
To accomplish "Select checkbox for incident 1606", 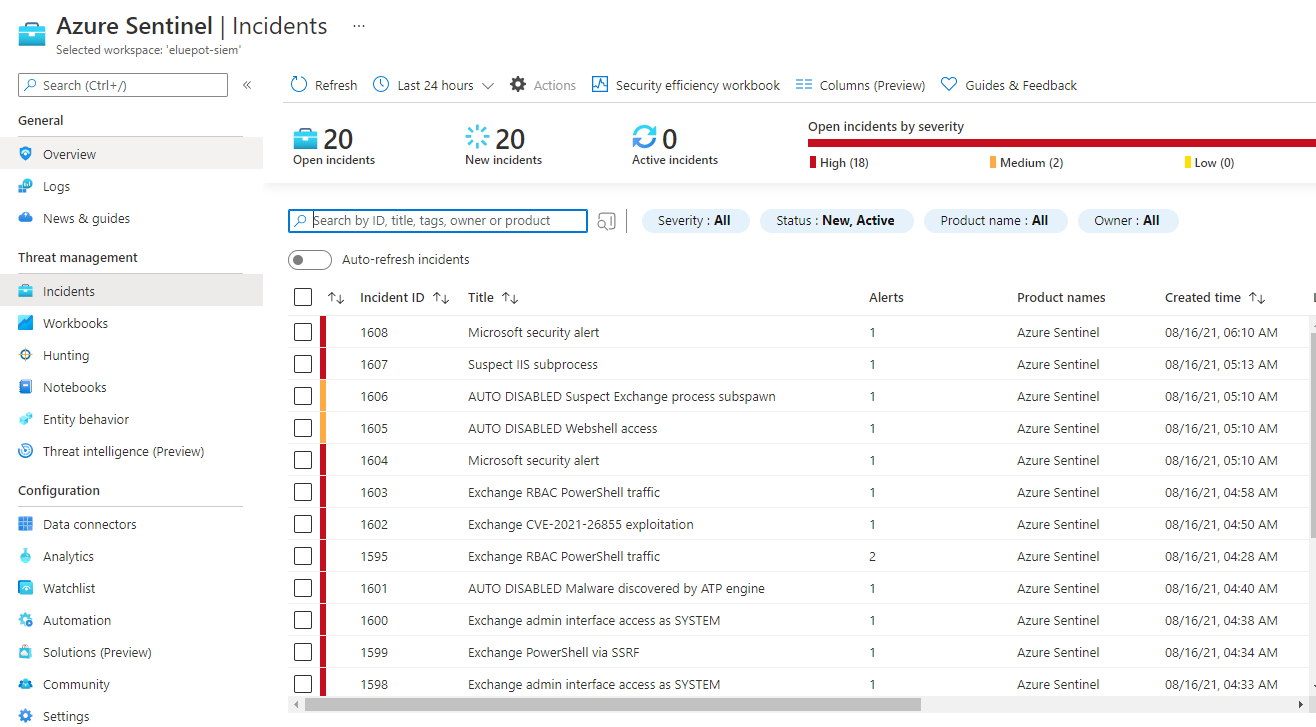I will coord(303,396).
